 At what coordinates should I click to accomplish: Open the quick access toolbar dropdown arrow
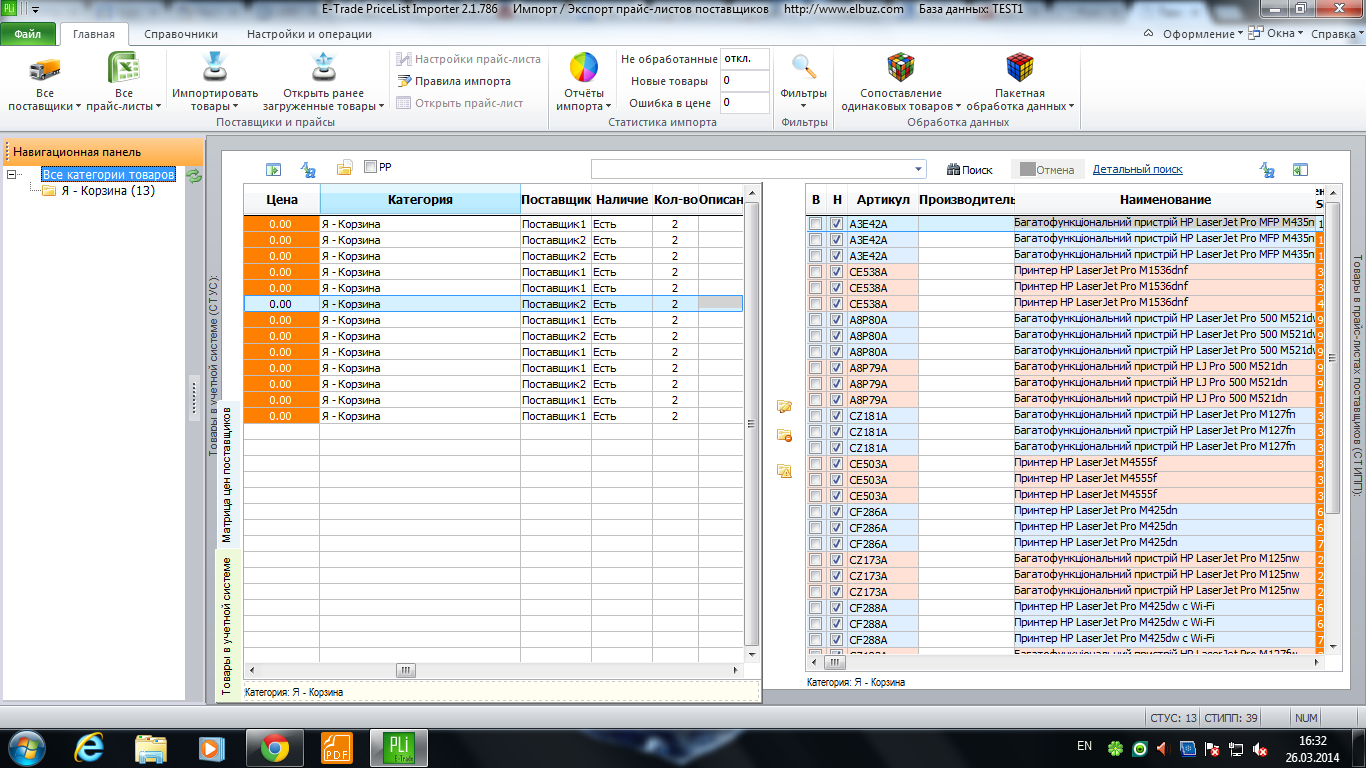pyautogui.click(x=36, y=9)
